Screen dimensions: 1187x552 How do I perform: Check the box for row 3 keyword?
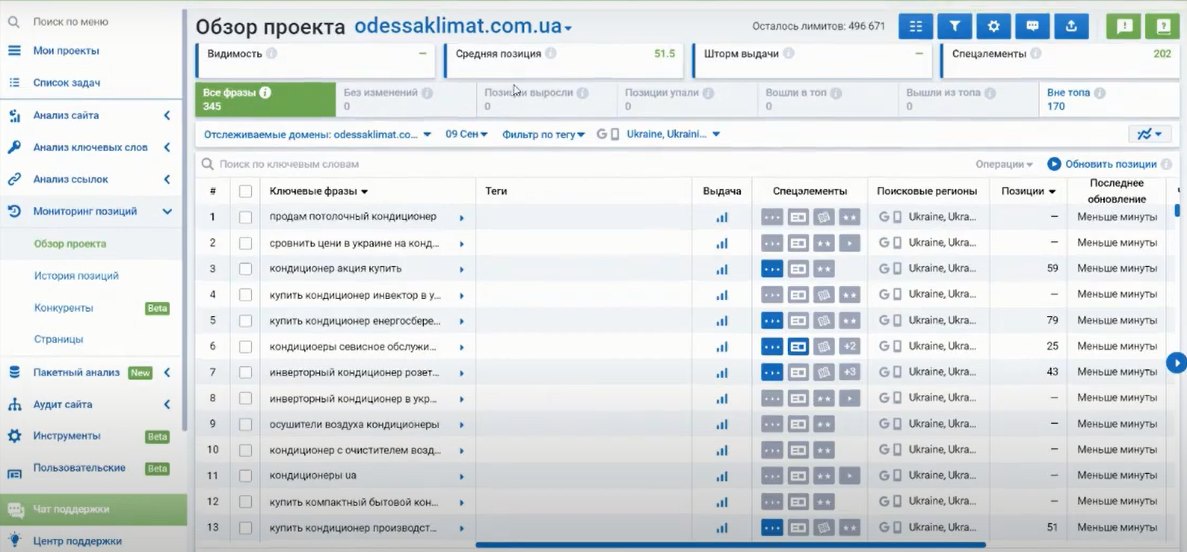pos(245,269)
